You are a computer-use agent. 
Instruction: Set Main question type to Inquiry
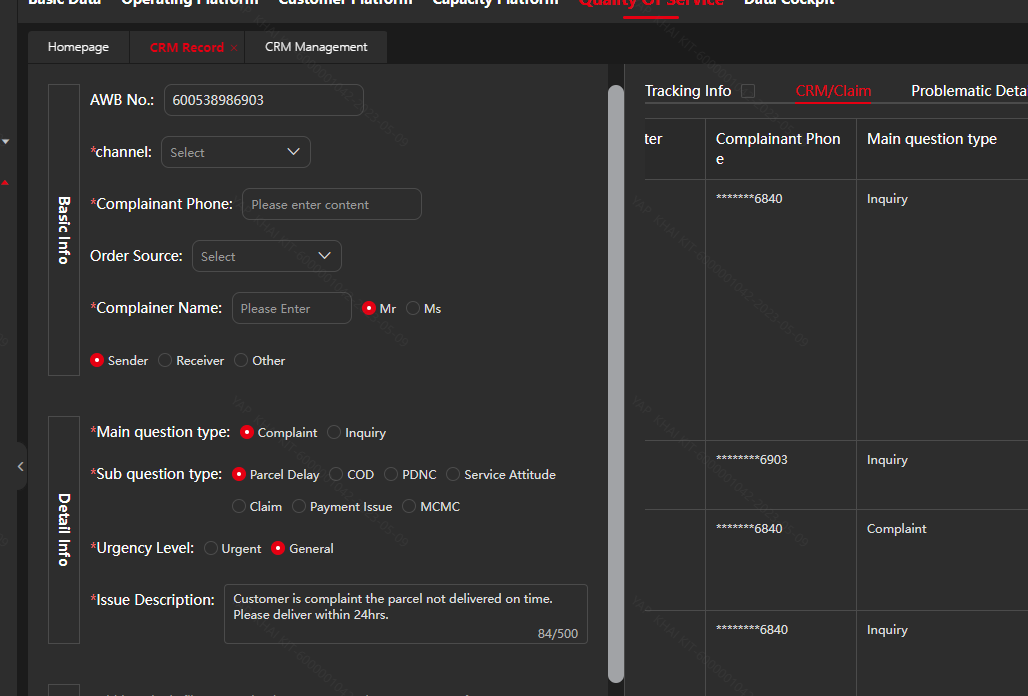[x=334, y=433]
